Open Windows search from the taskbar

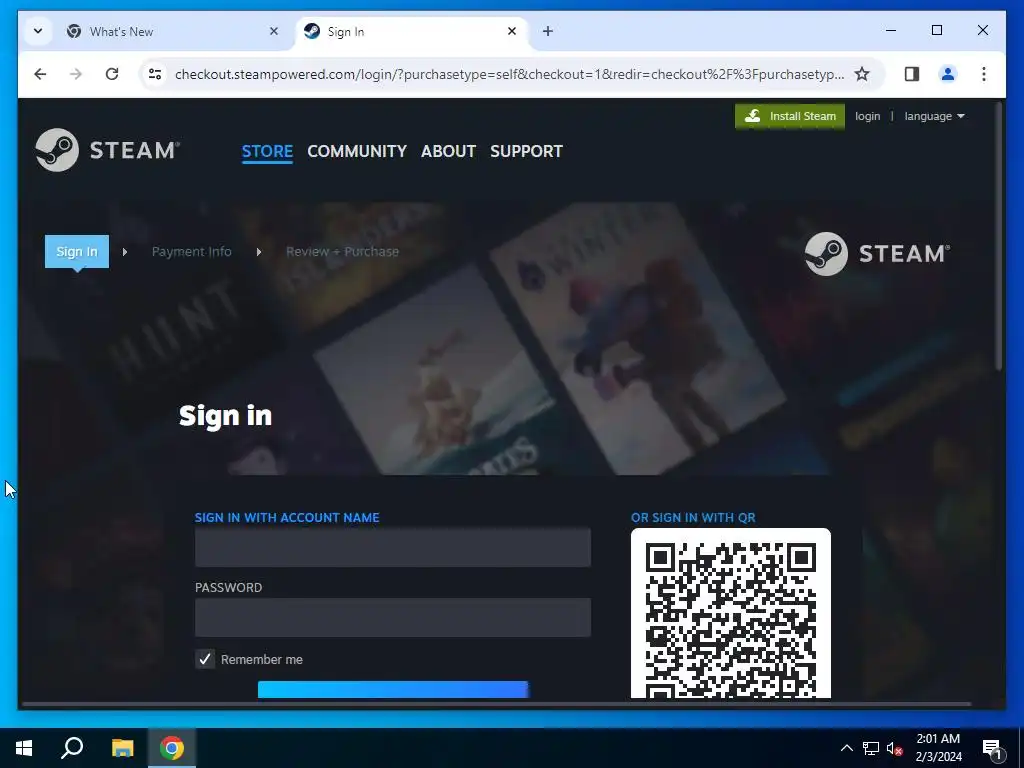pos(72,748)
